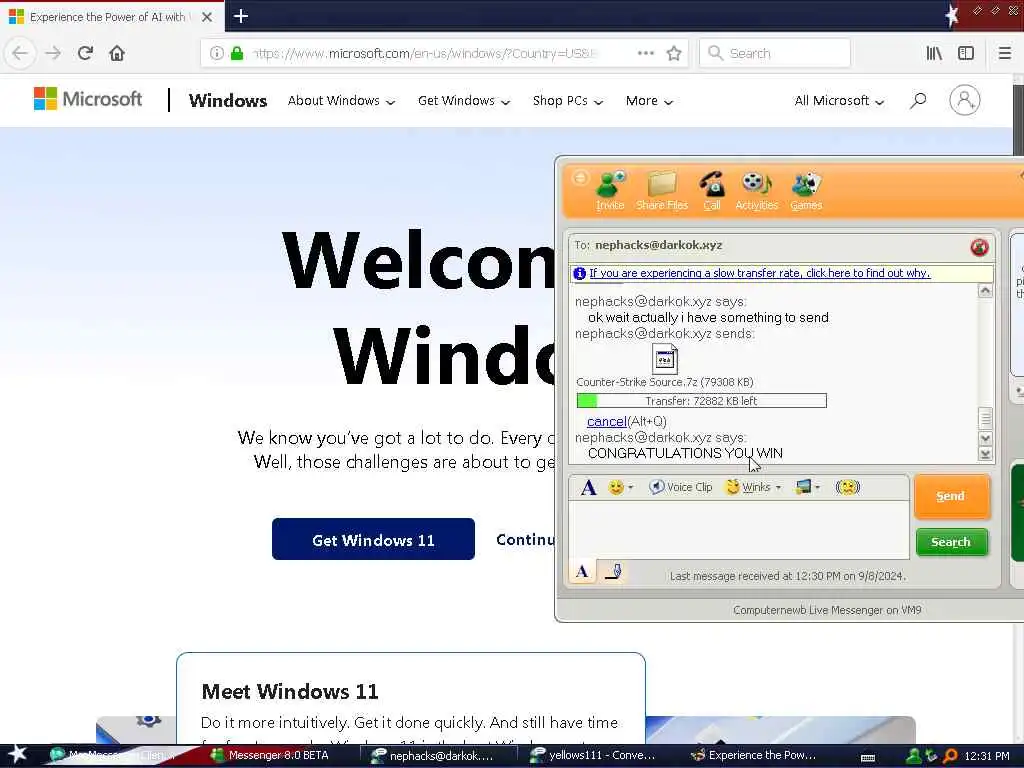Click the block contact icon beside nephacks@darkok.xyz
The width and height of the screenshot is (1024, 768).
[979, 247]
